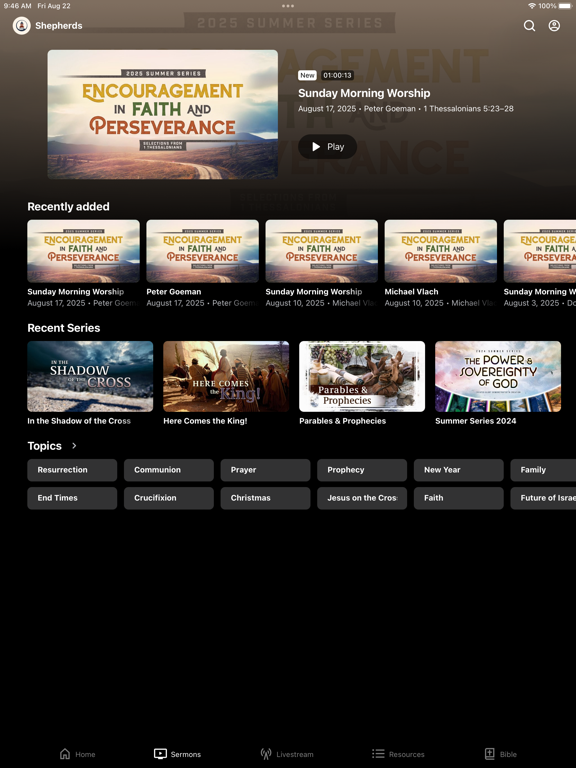This screenshot has width=576, height=768.
Task: Switch to the Sermons tab label
Action: (x=186, y=754)
